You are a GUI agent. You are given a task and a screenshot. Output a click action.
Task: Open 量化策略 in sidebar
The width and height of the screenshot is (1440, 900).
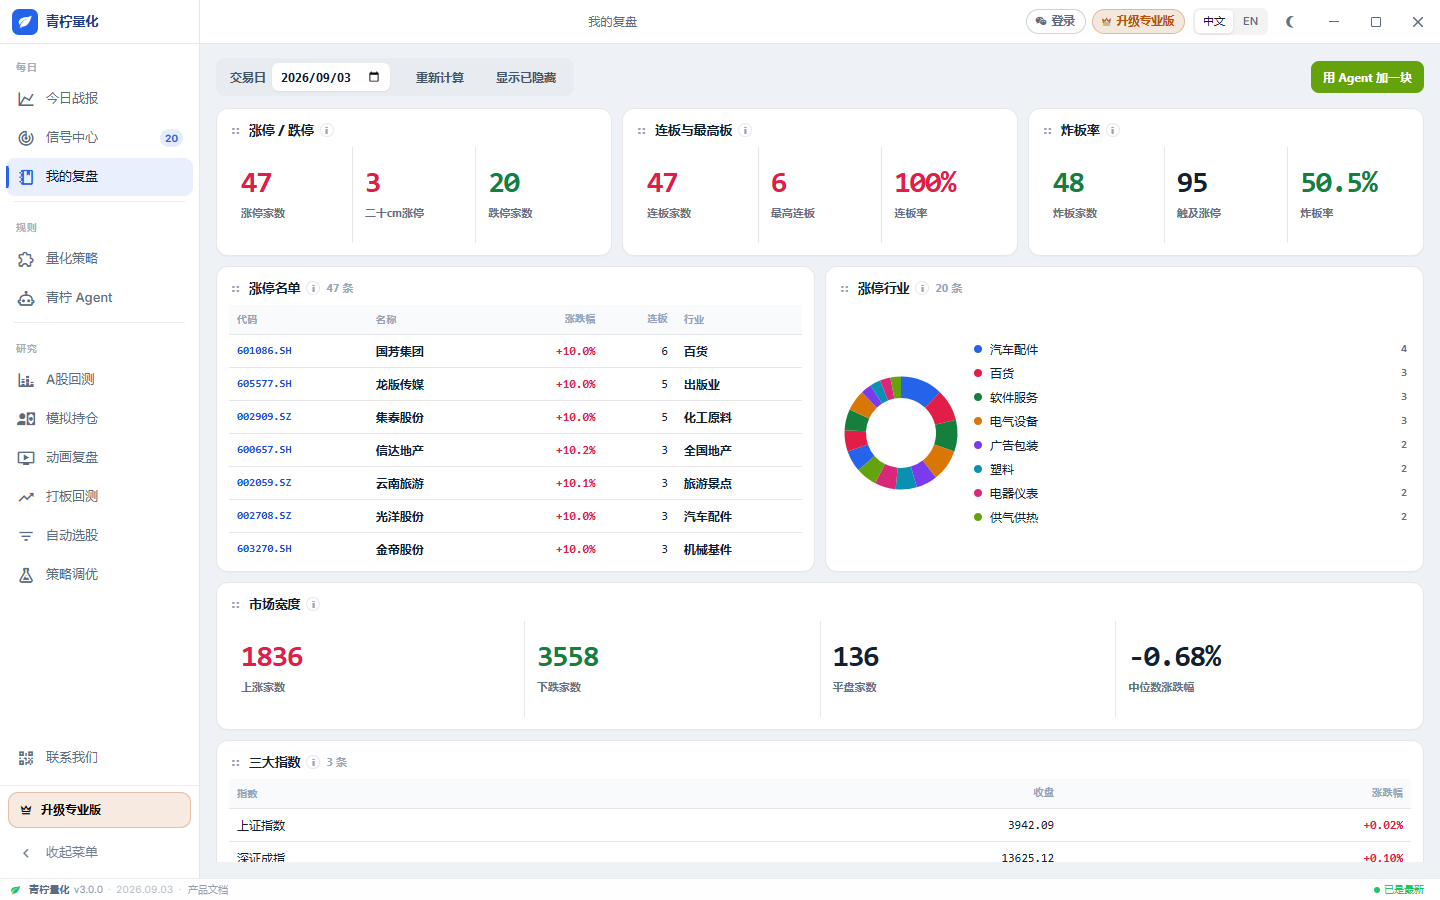tap(99, 258)
